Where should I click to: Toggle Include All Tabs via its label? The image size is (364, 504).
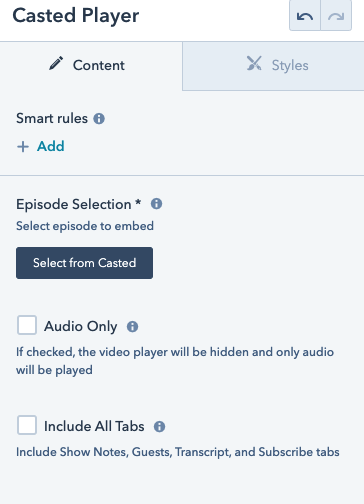94,426
